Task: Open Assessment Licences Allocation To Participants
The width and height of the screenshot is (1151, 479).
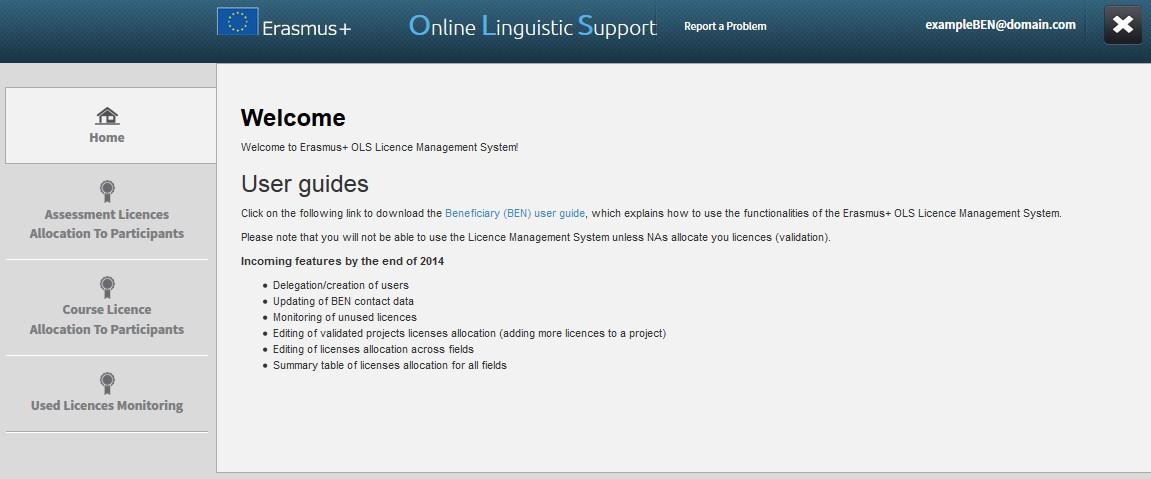Action: (107, 224)
